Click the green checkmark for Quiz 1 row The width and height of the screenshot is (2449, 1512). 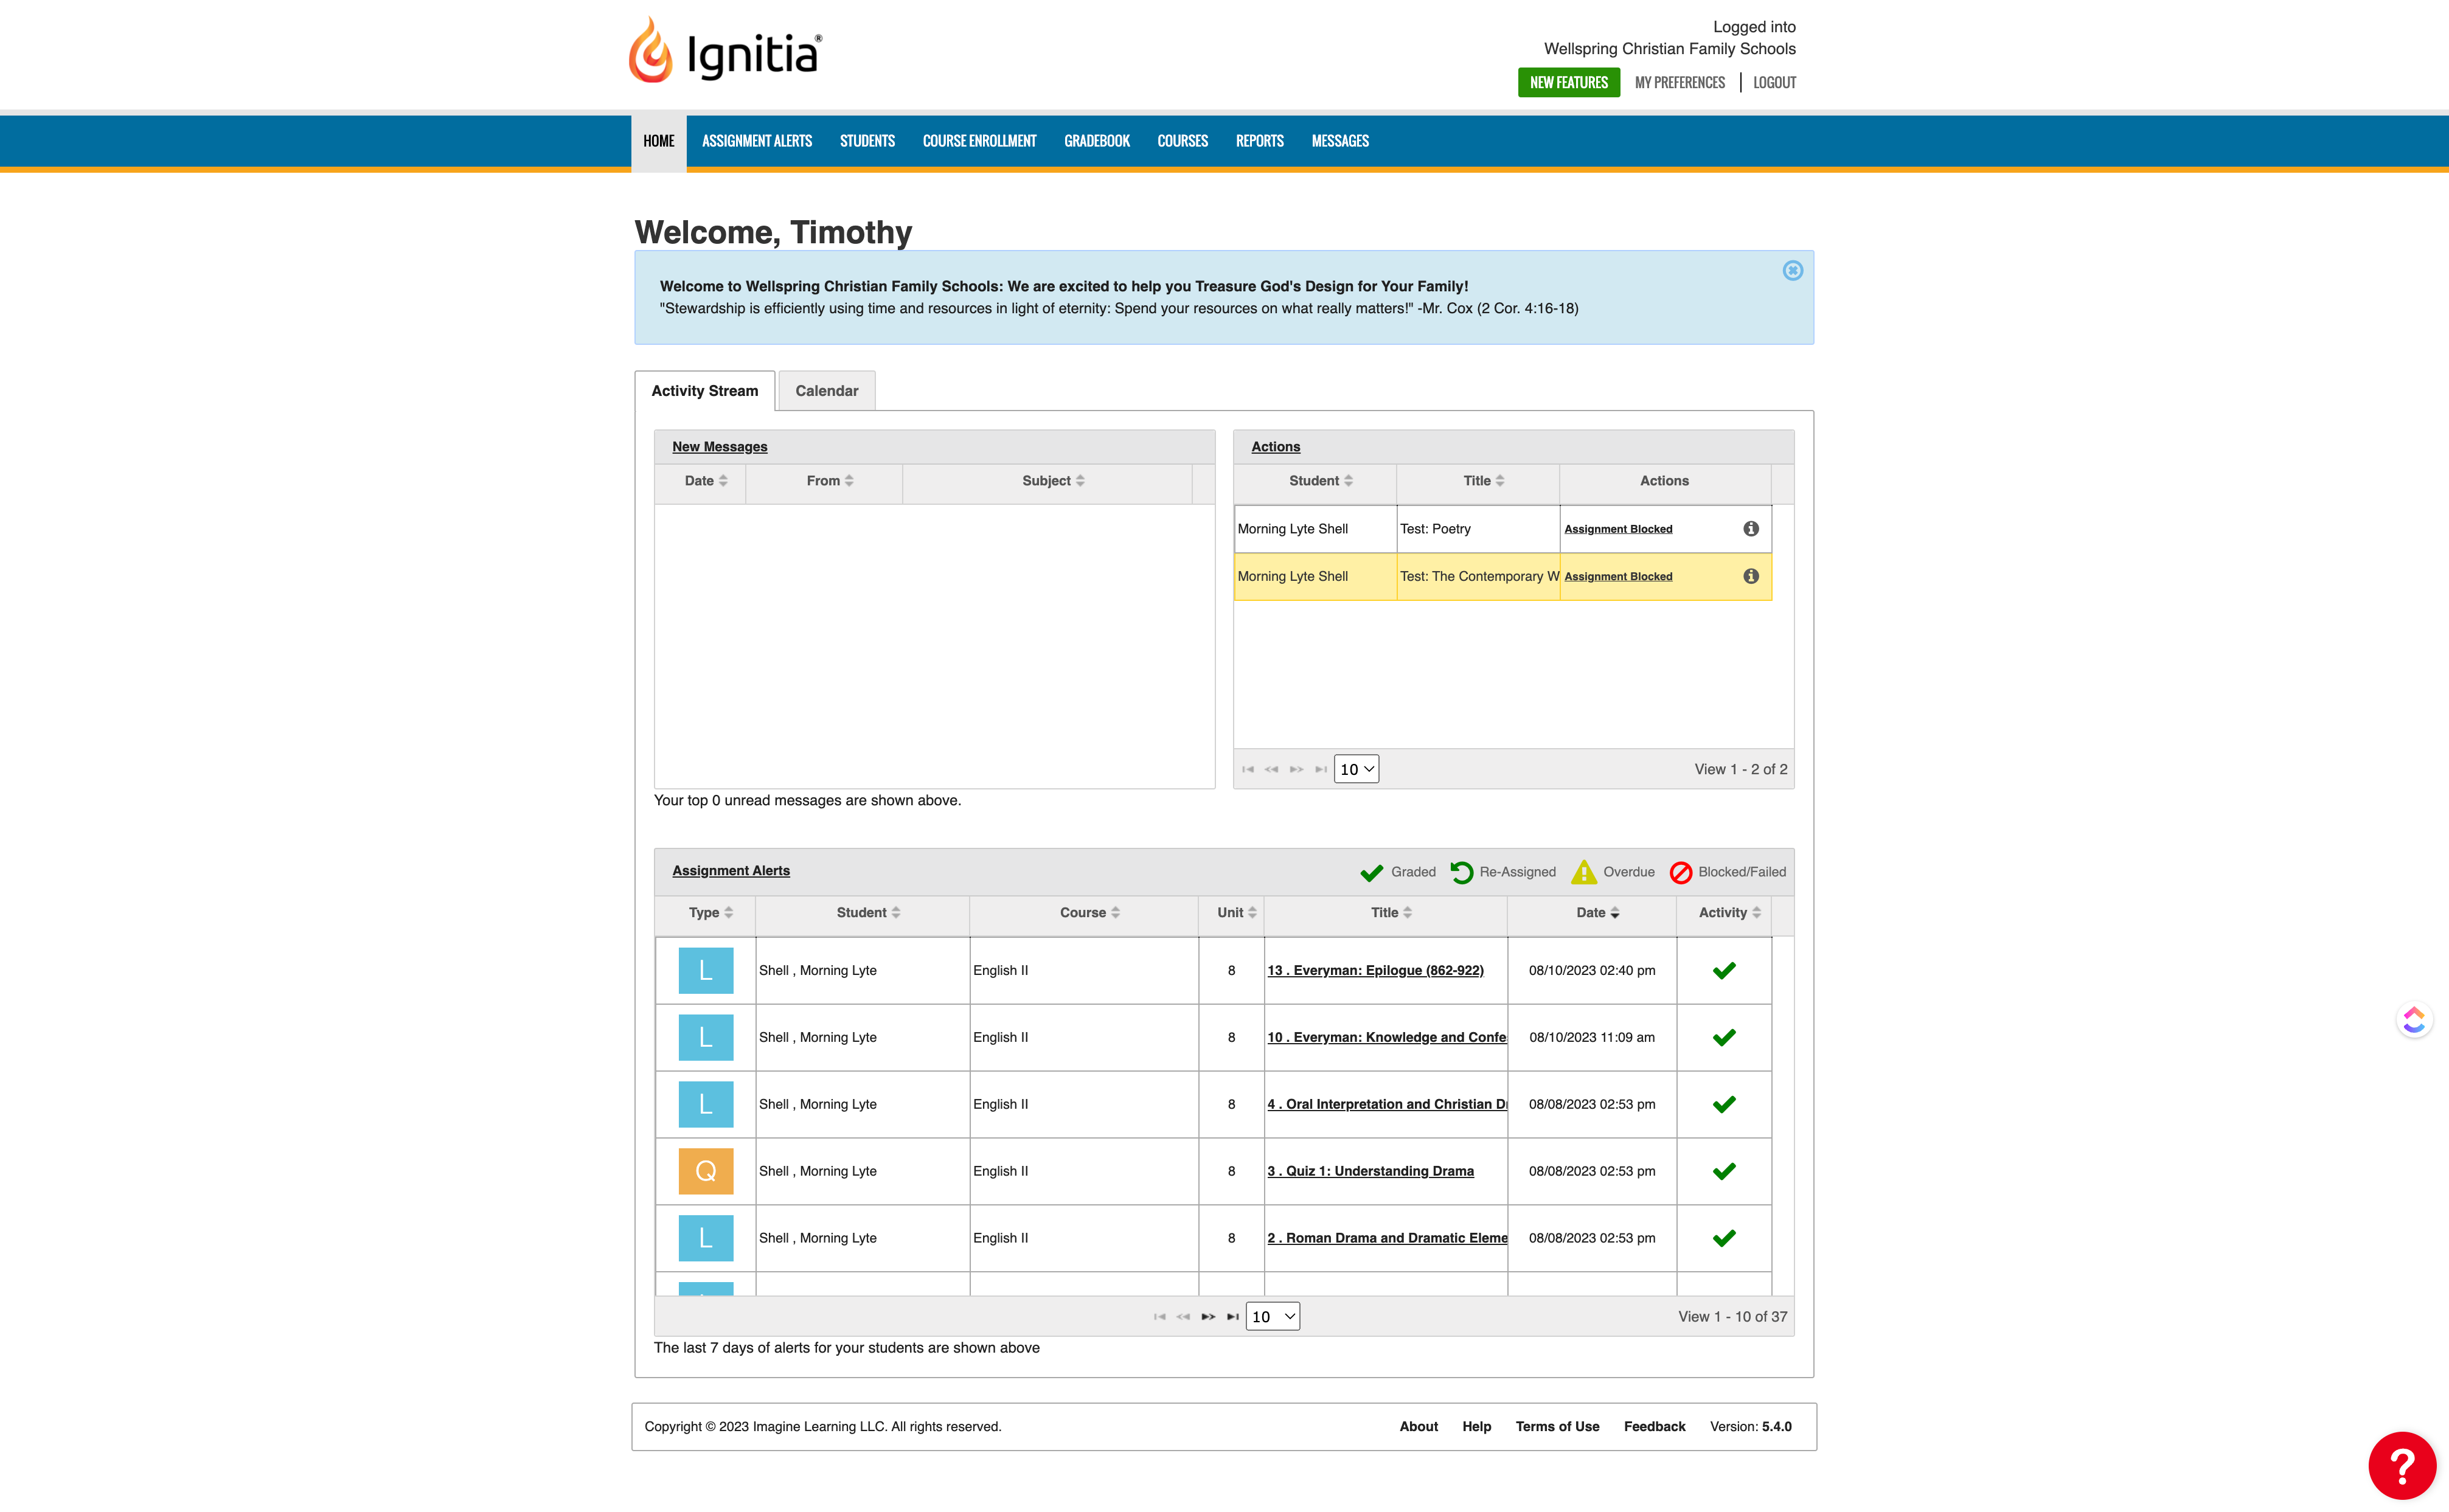click(x=1723, y=1171)
